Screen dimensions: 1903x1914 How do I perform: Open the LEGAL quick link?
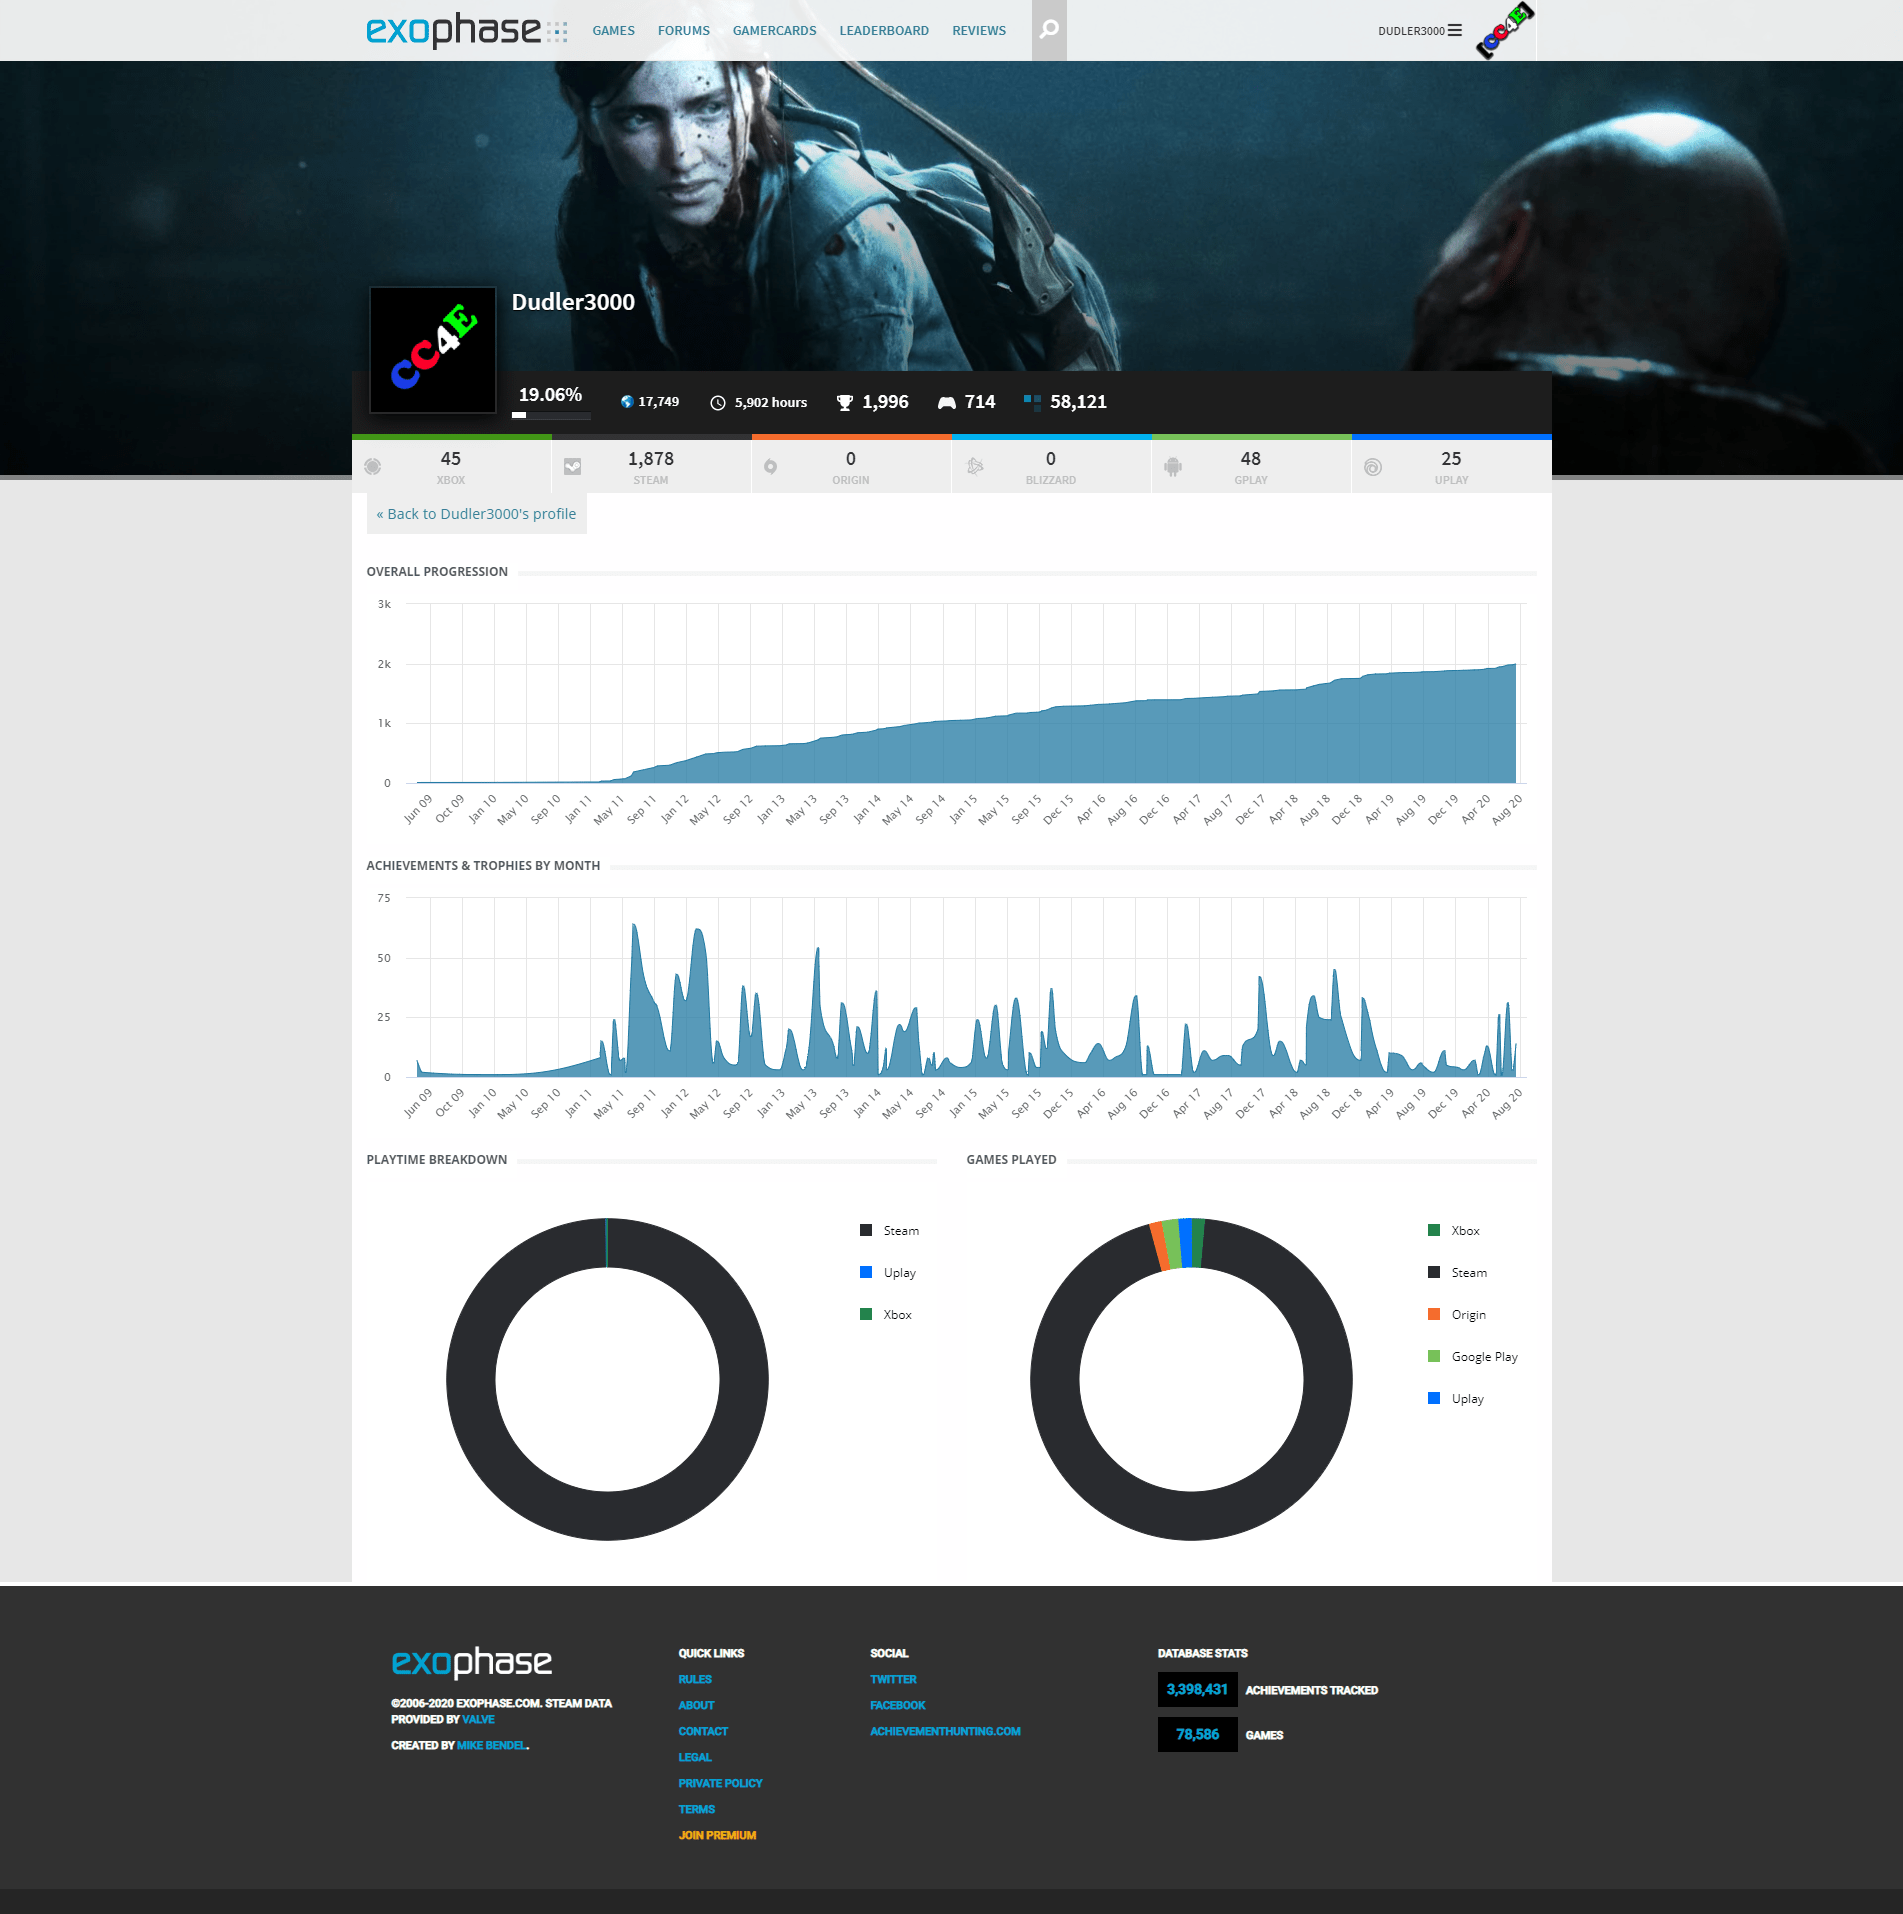point(695,1758)
